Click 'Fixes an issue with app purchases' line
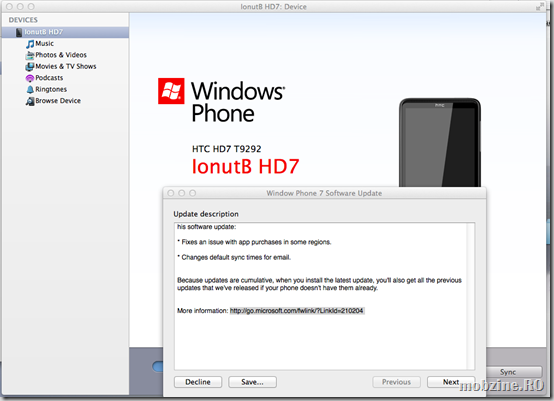 [x=254, y=242]
